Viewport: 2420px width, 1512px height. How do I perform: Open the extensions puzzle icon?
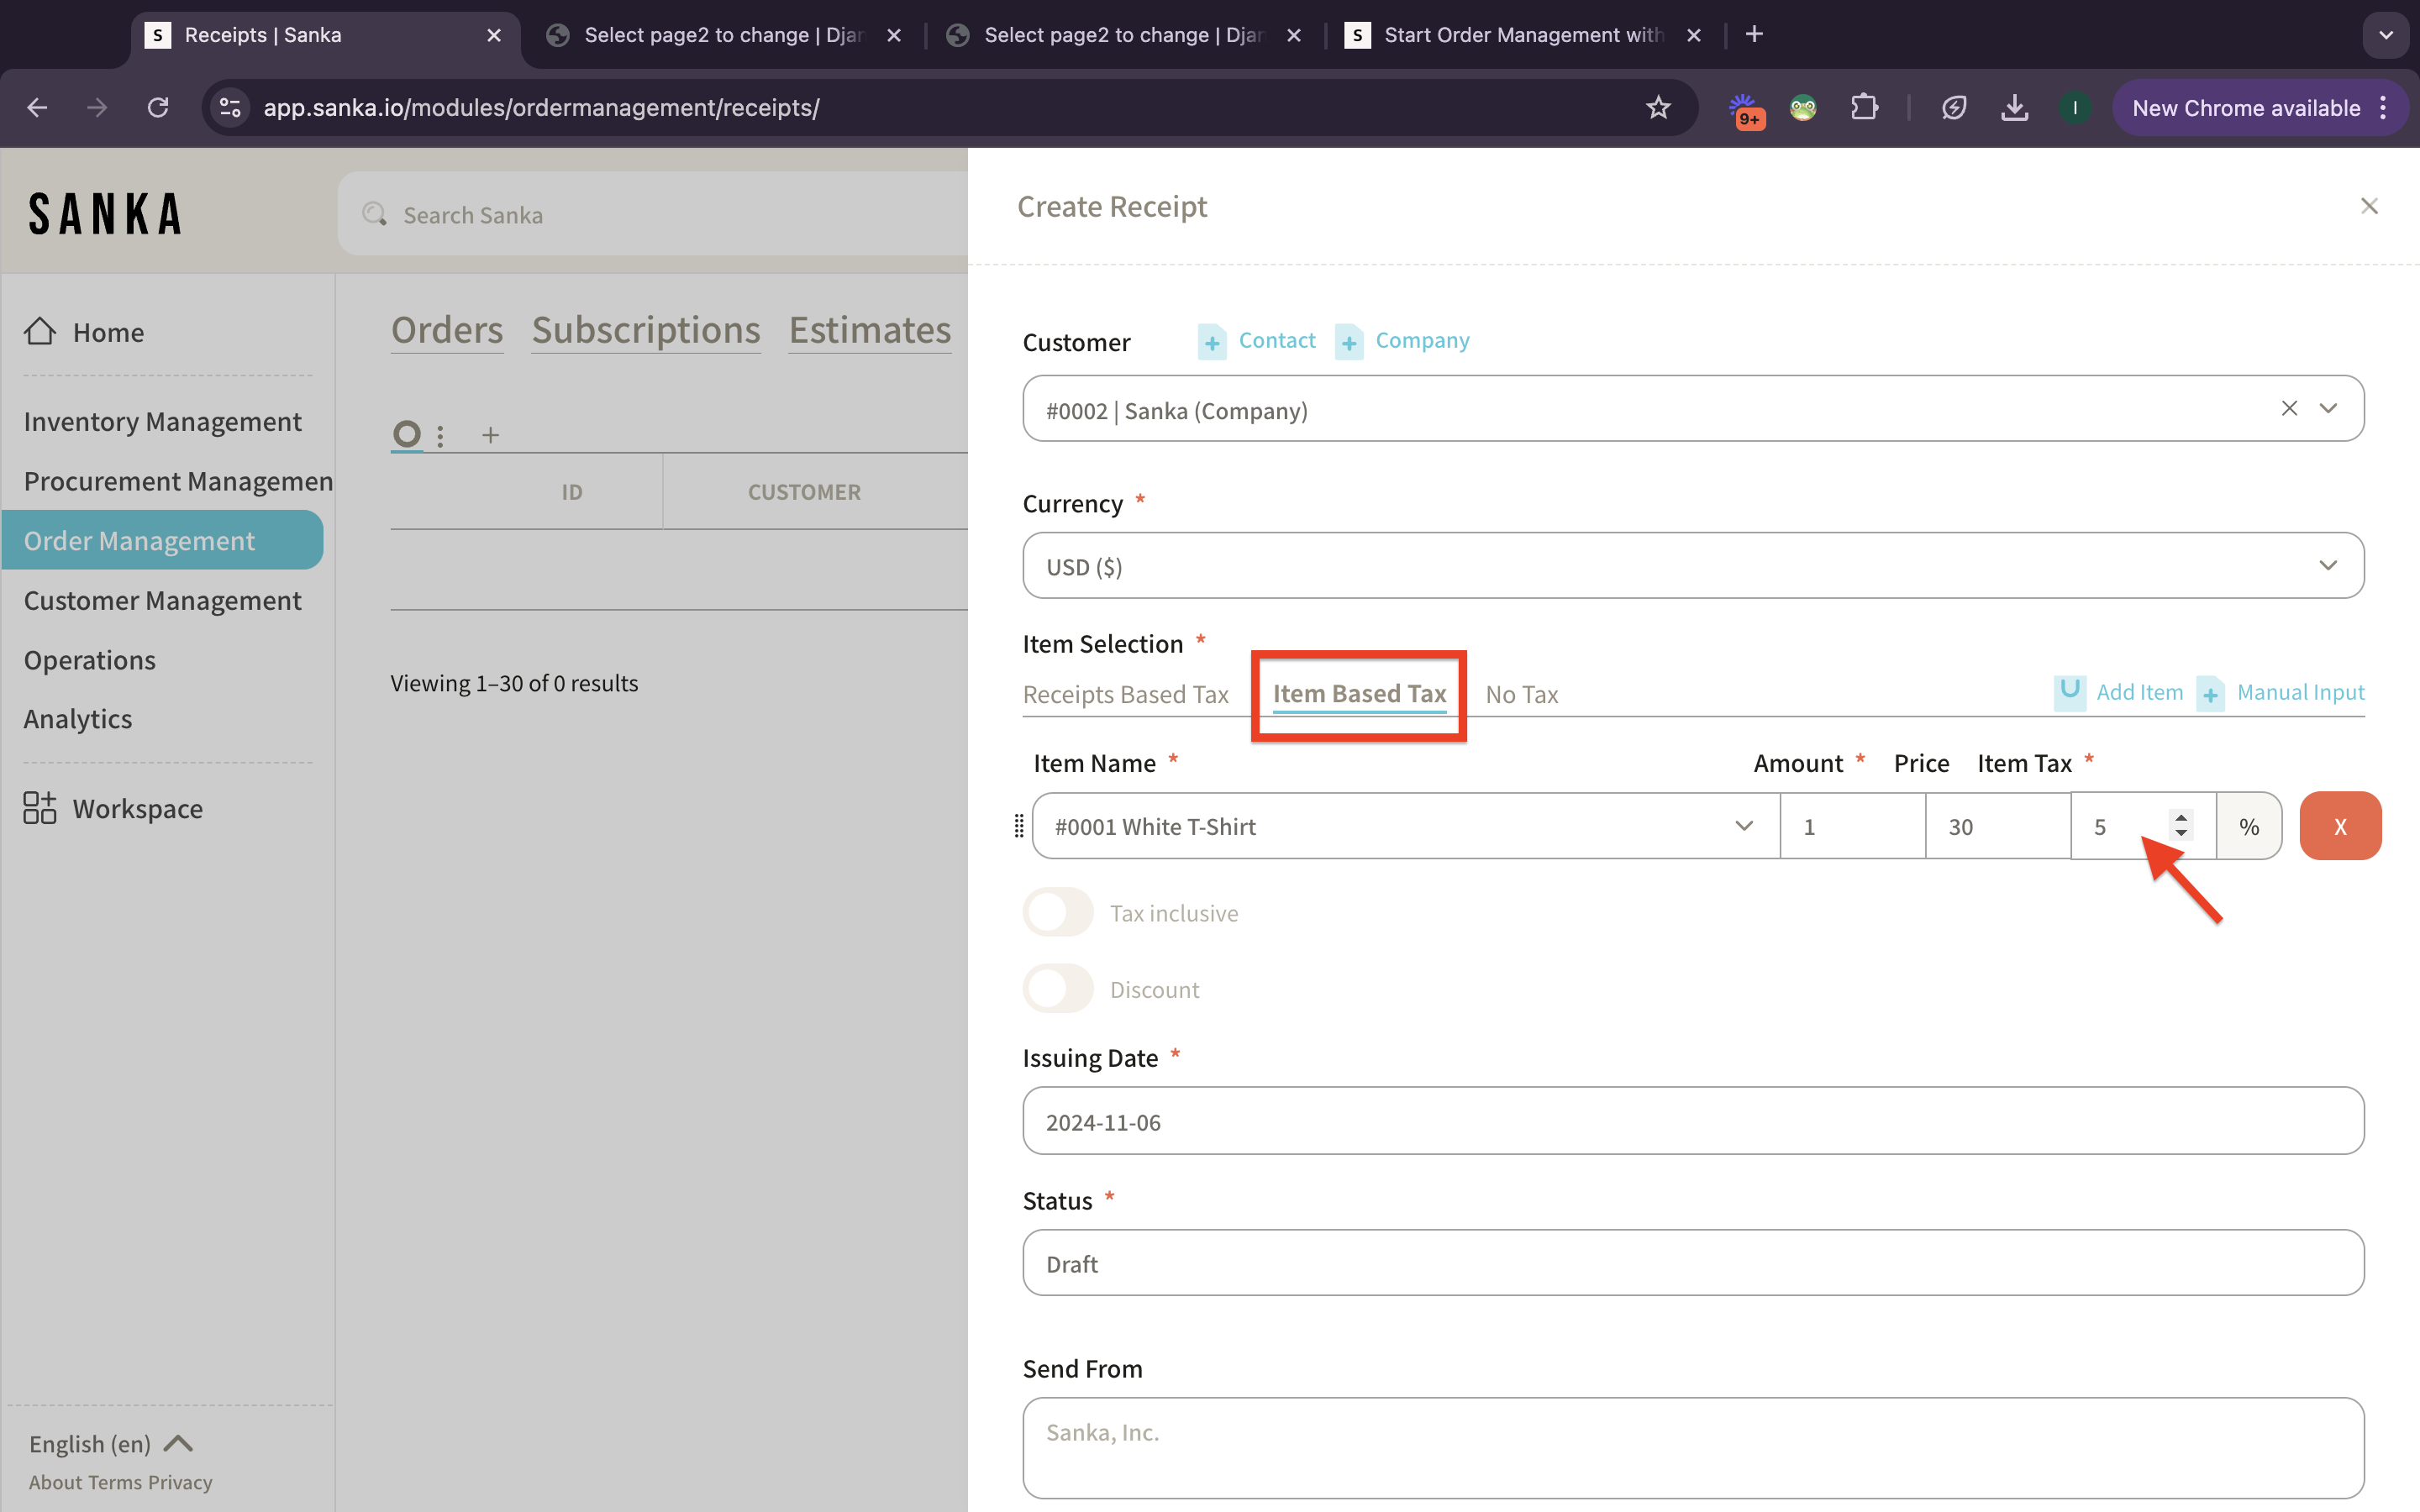[x=1864, y=107]
